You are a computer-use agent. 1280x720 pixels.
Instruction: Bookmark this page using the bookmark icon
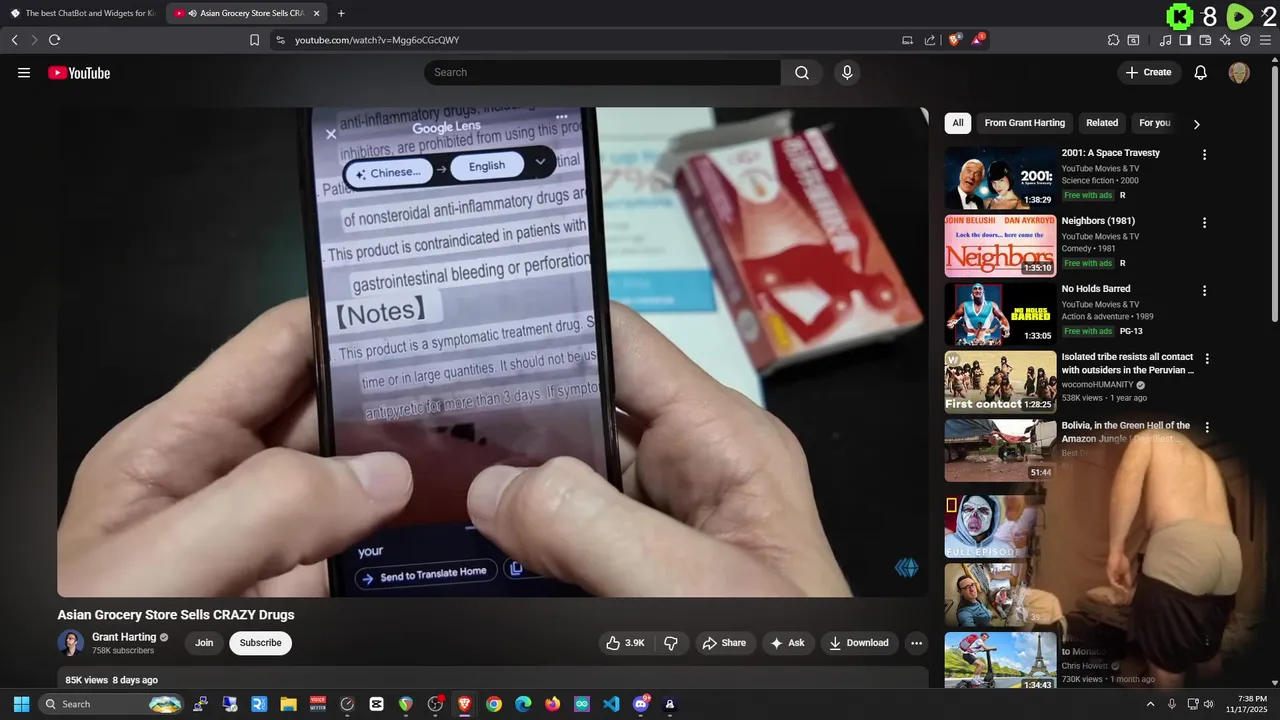point(254,40)
